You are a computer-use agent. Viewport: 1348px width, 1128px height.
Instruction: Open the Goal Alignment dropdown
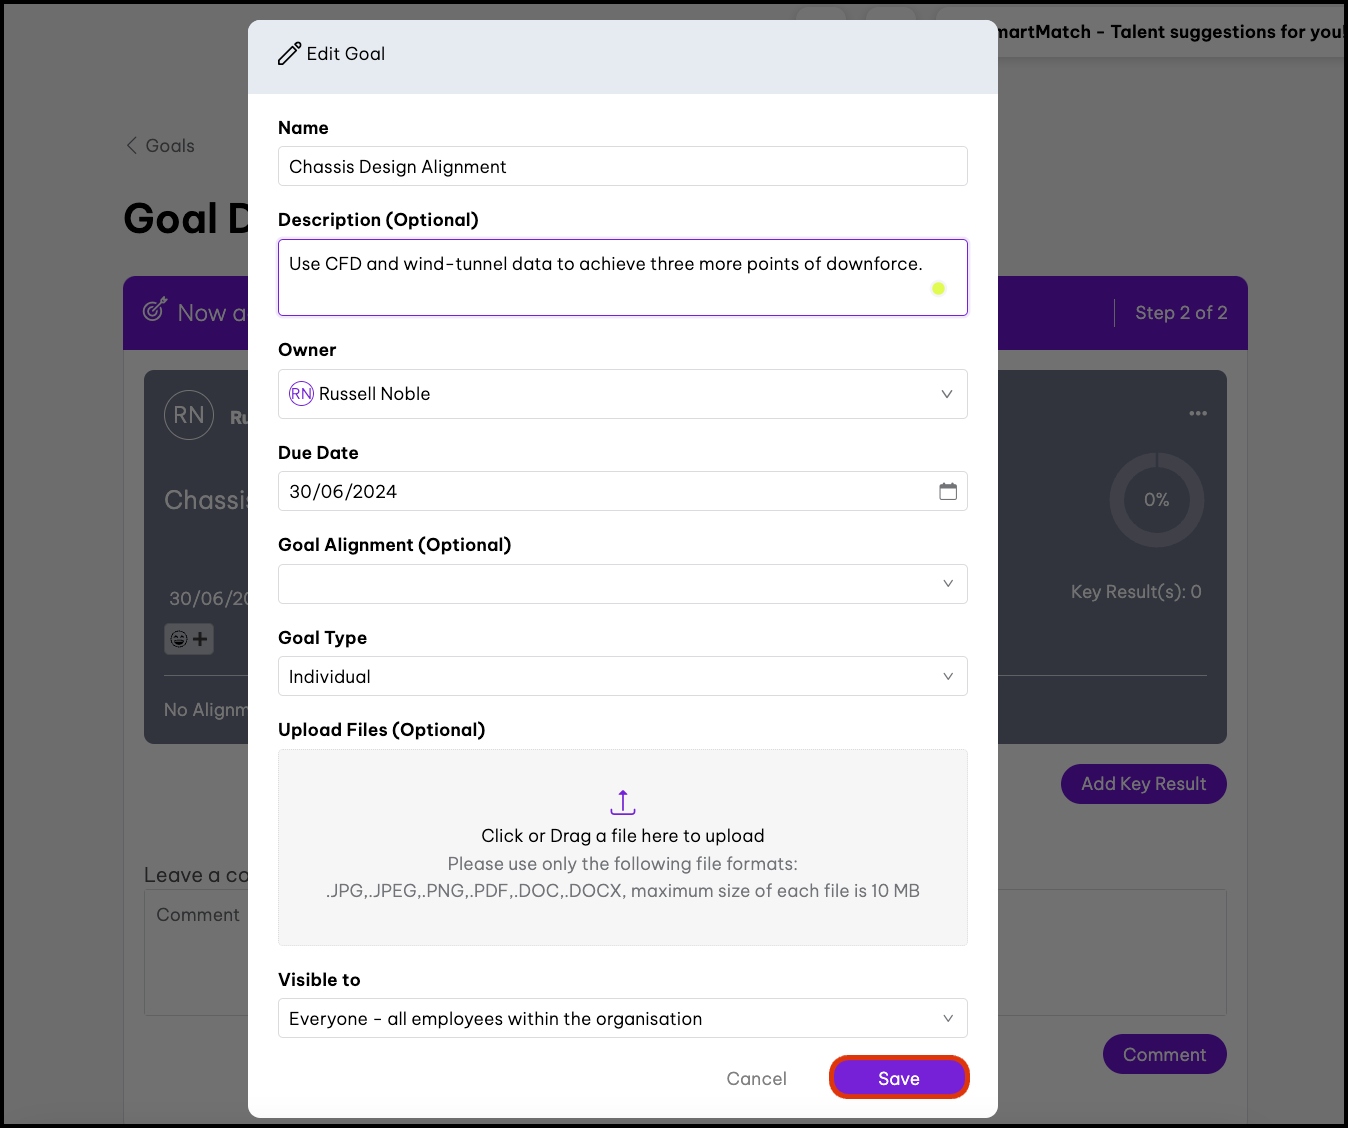click(x=947, y=584)
